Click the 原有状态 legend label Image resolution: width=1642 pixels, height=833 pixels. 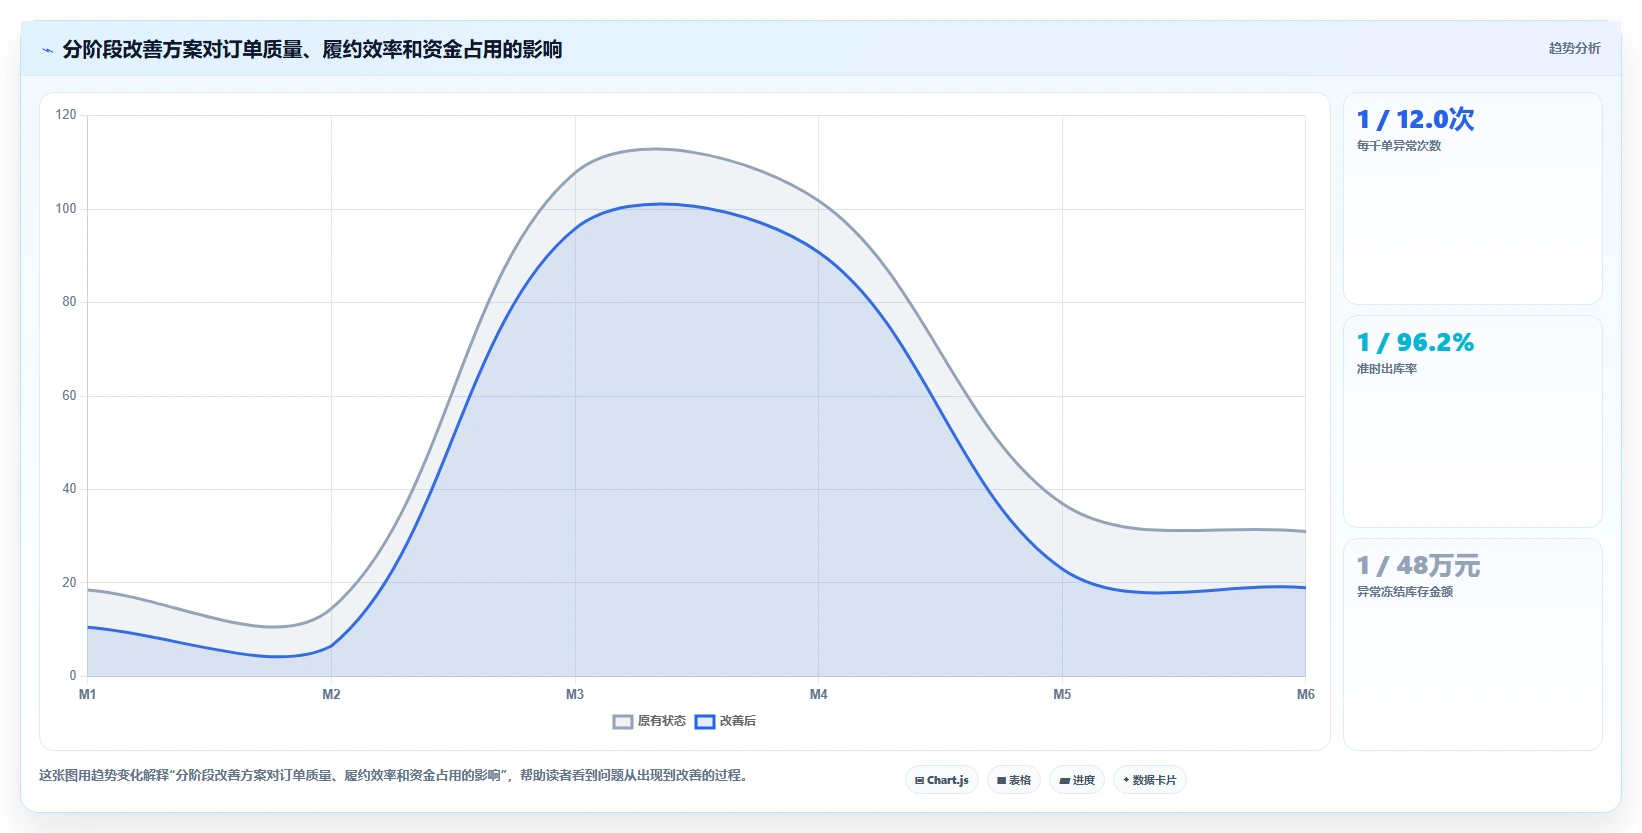[662, 721]
